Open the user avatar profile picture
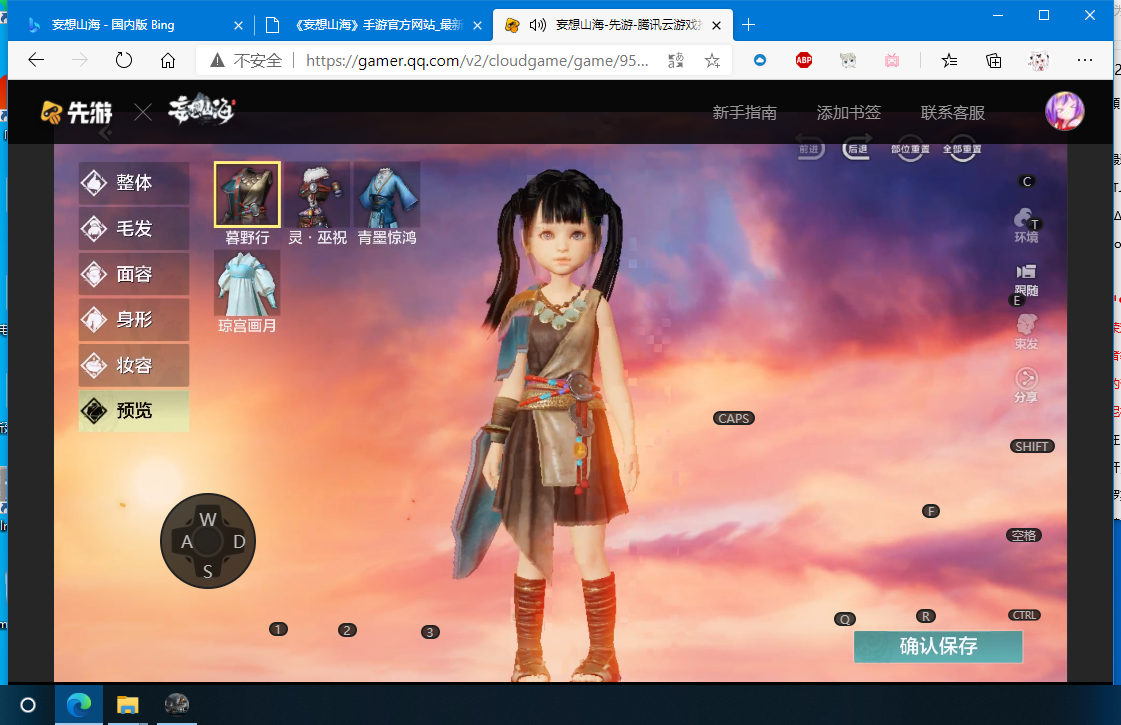 (1065, 111)
